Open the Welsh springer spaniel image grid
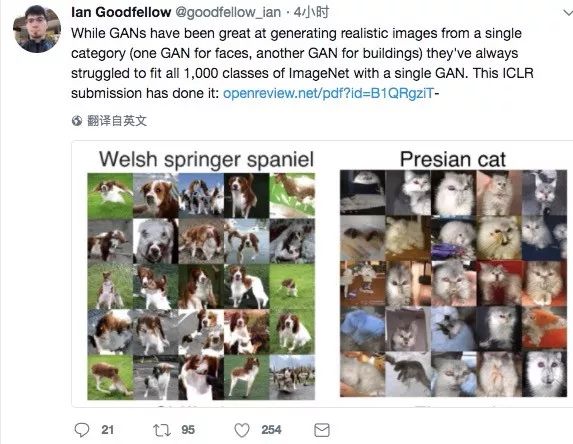 click(201, 286)
